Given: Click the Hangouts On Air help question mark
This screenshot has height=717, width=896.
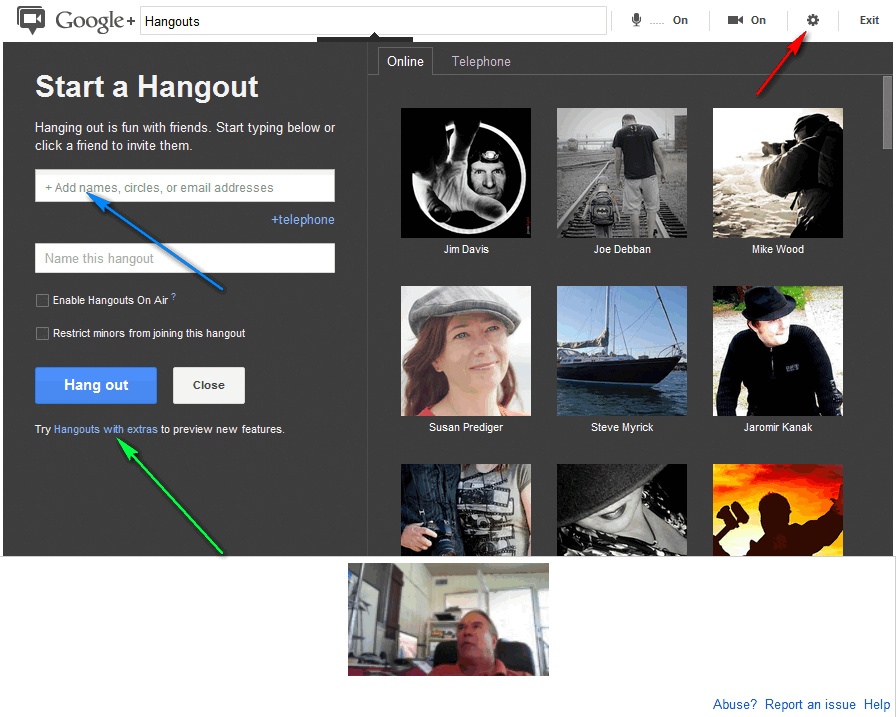Looking at the screenshot, I should pyautogui.click(x=173, y=297).
